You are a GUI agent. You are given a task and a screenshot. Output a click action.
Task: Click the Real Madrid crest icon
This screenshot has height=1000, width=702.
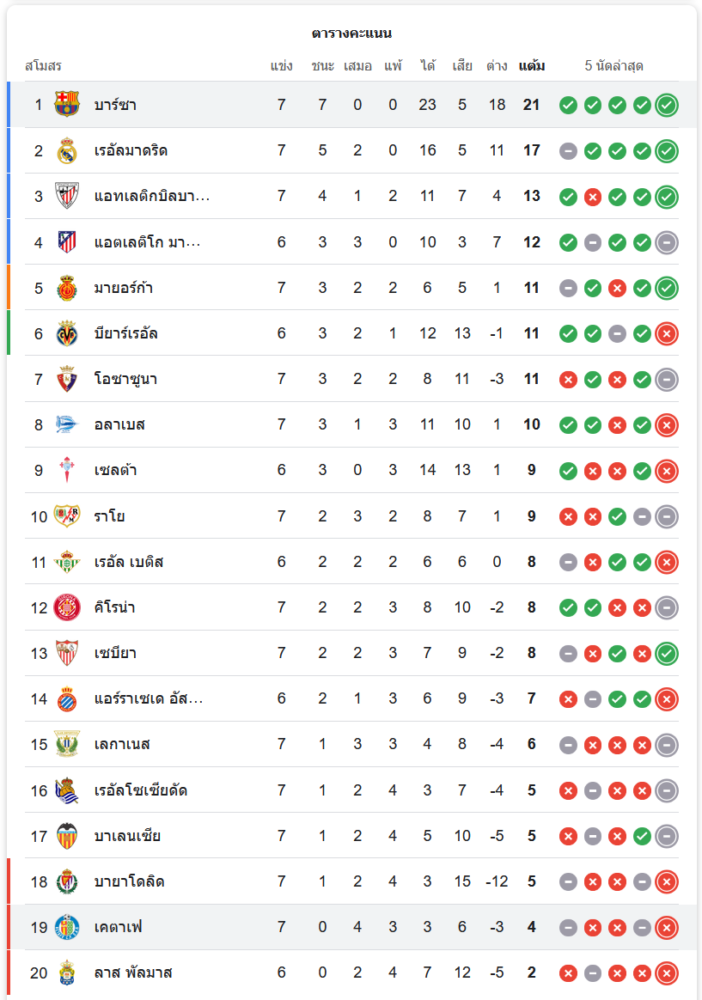[x=67, y=151]
